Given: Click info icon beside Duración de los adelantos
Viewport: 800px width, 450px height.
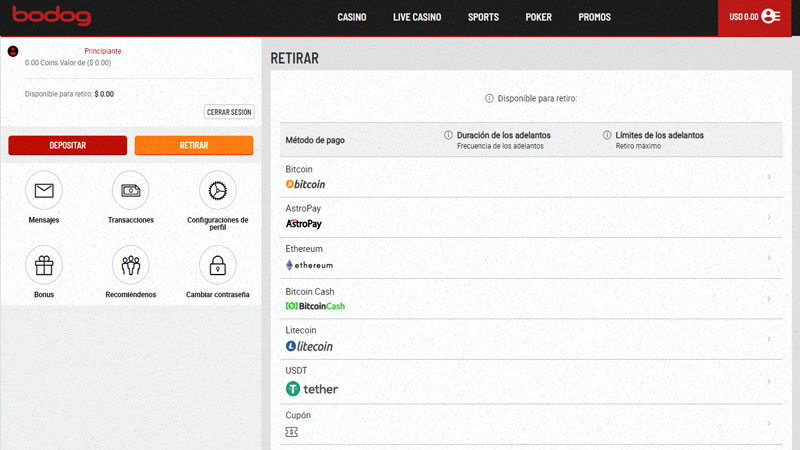Looking at the screenshot, I should click(448, 135).
